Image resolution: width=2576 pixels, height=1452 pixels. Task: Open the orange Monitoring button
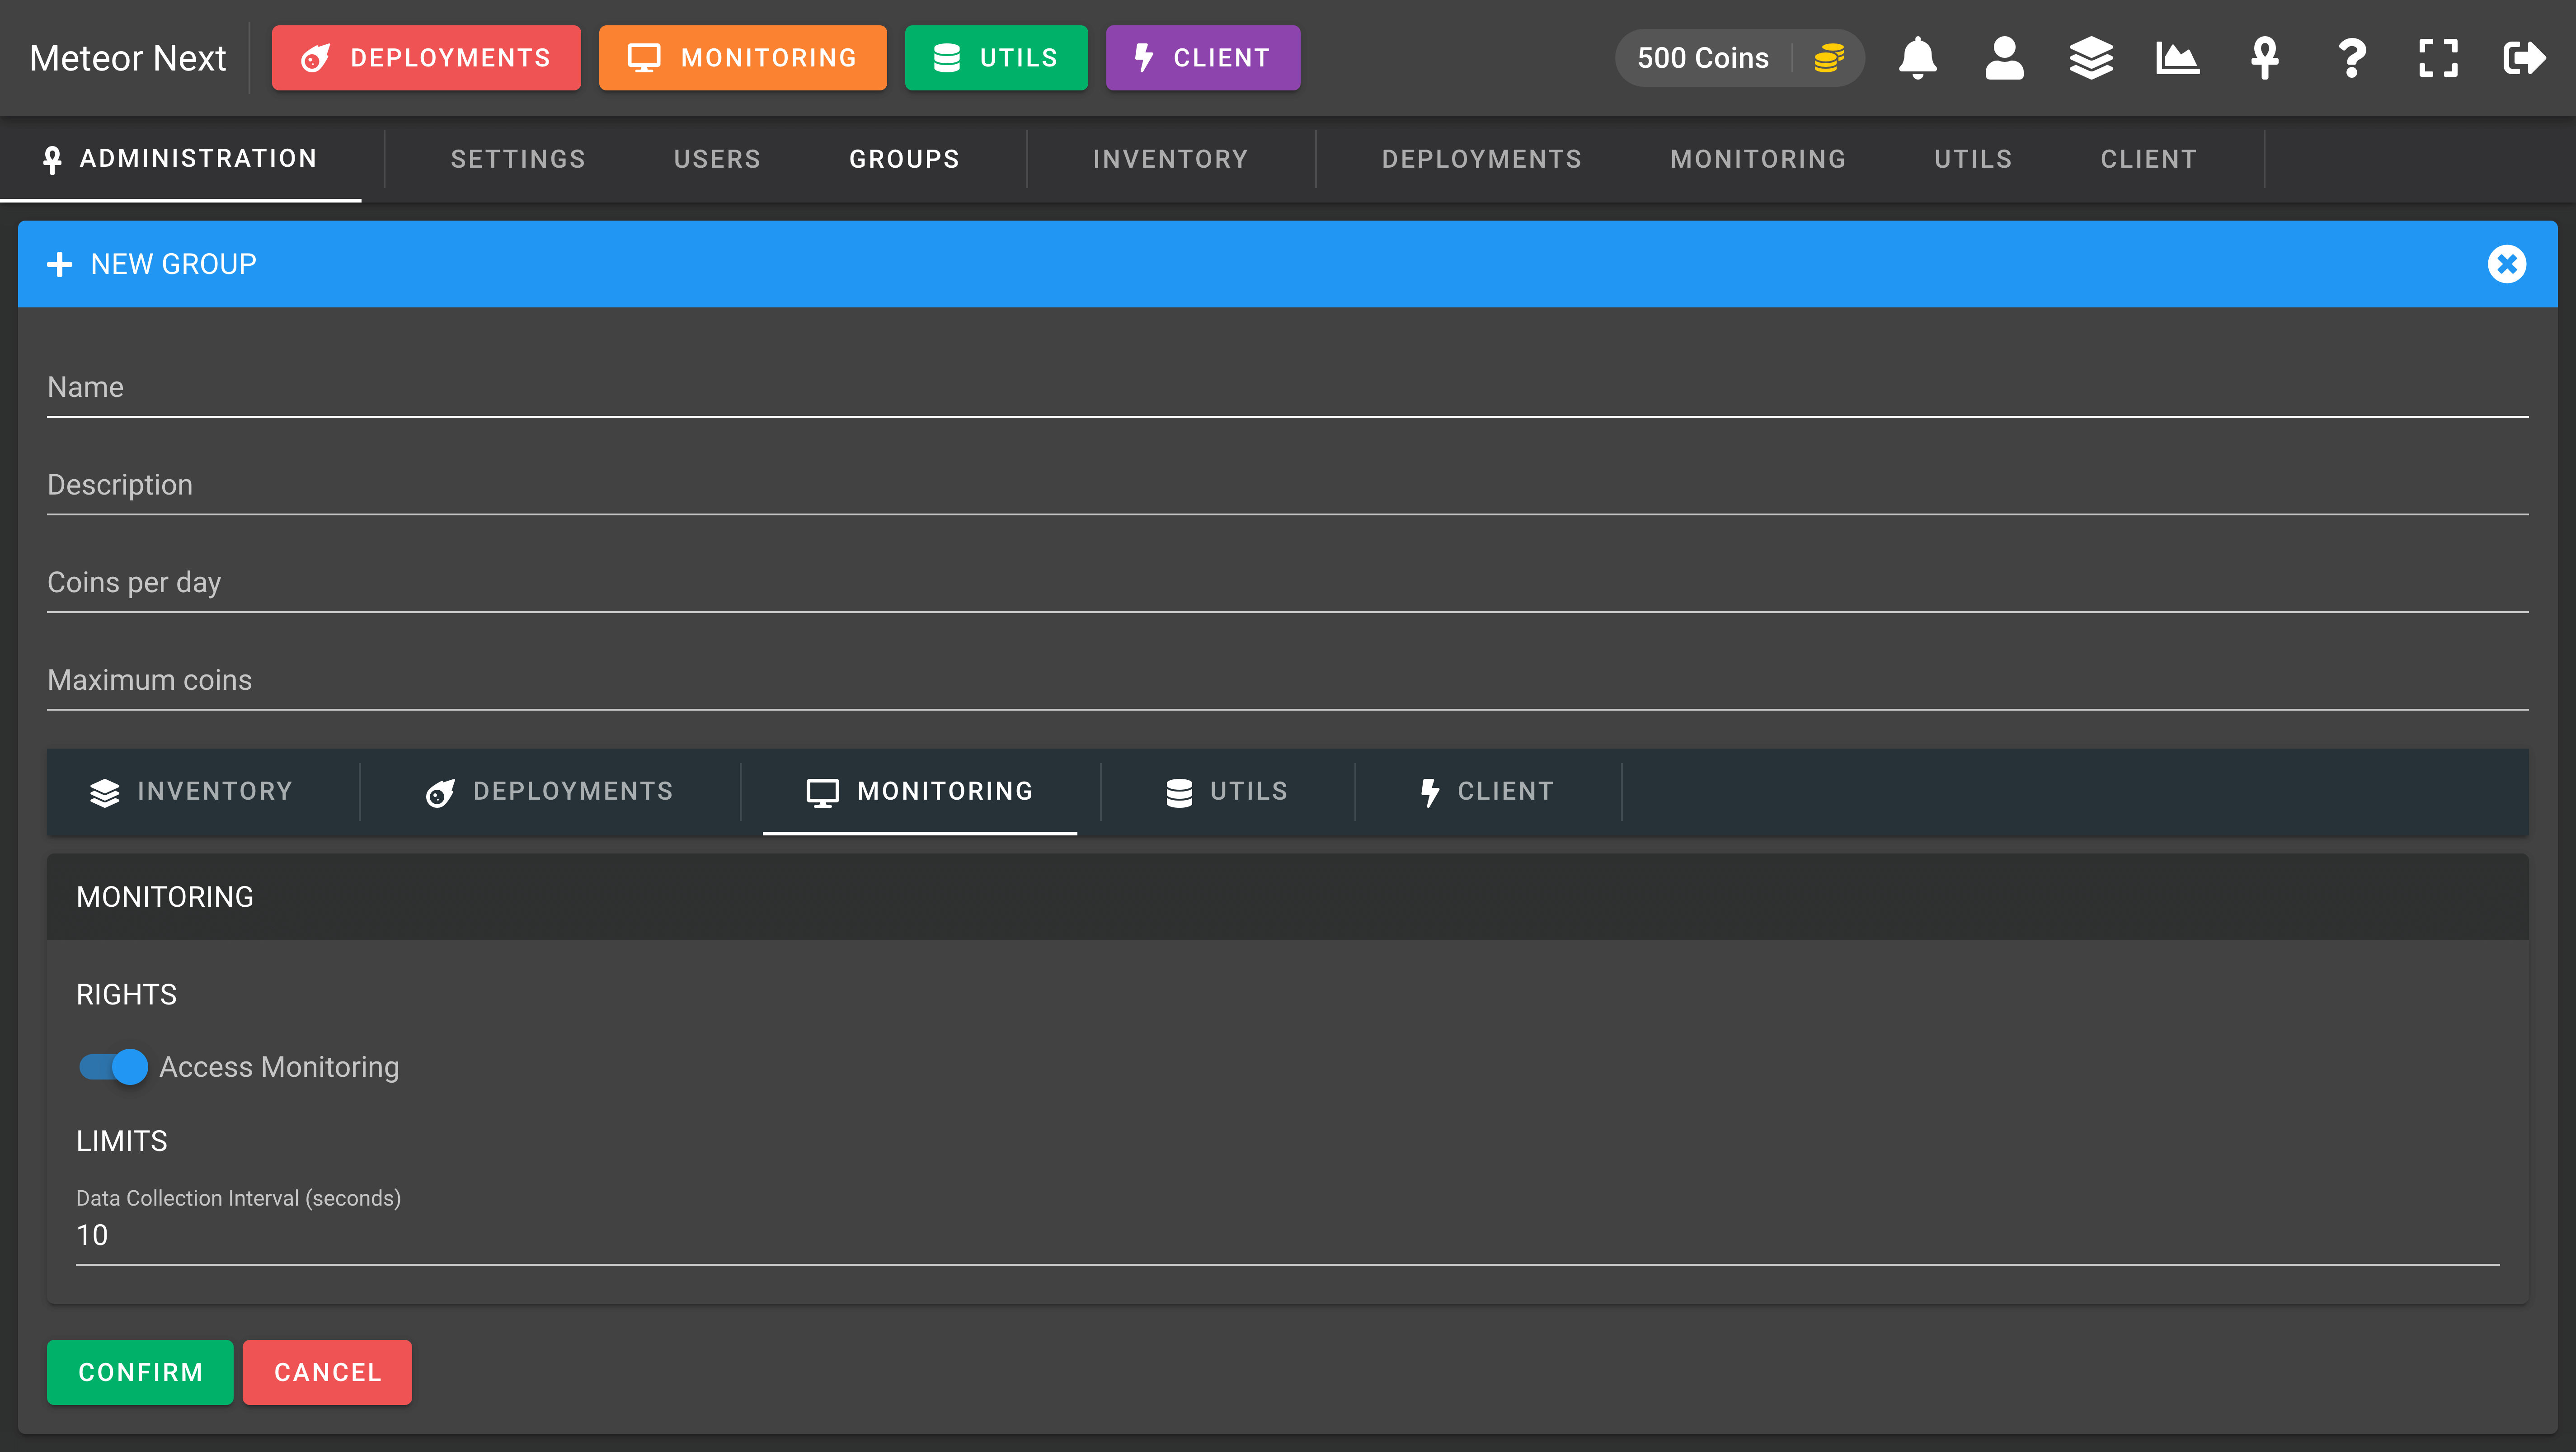pyautogui.click(x=743, y=58)
